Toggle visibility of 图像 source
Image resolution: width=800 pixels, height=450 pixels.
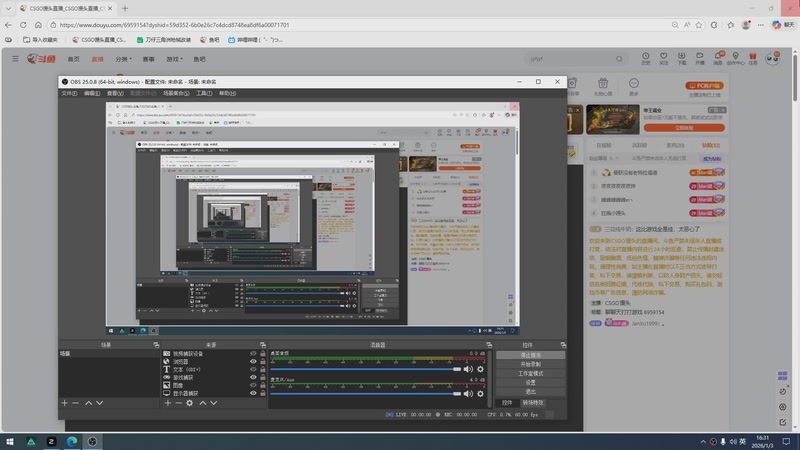253,385
